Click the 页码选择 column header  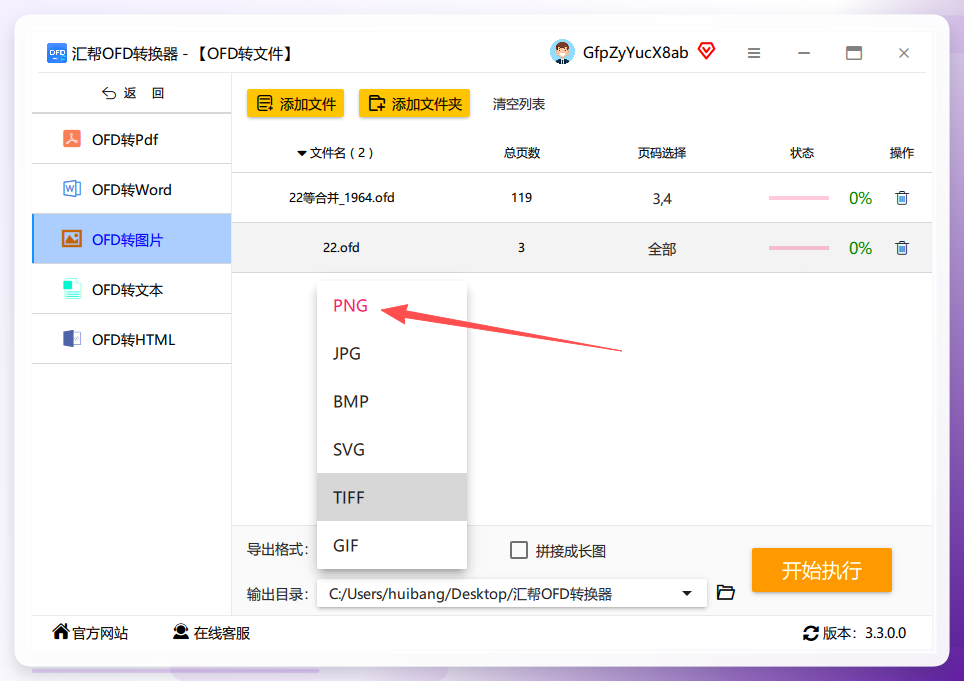(662, 153)
